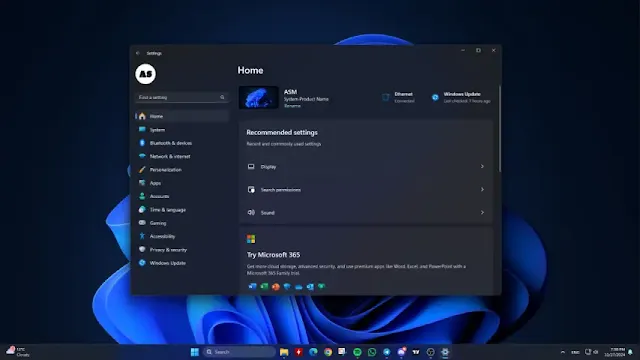Open the taskbar clock and date
Image resolution: width=640 pixels, height=360 pixels.
pos(615,352)
